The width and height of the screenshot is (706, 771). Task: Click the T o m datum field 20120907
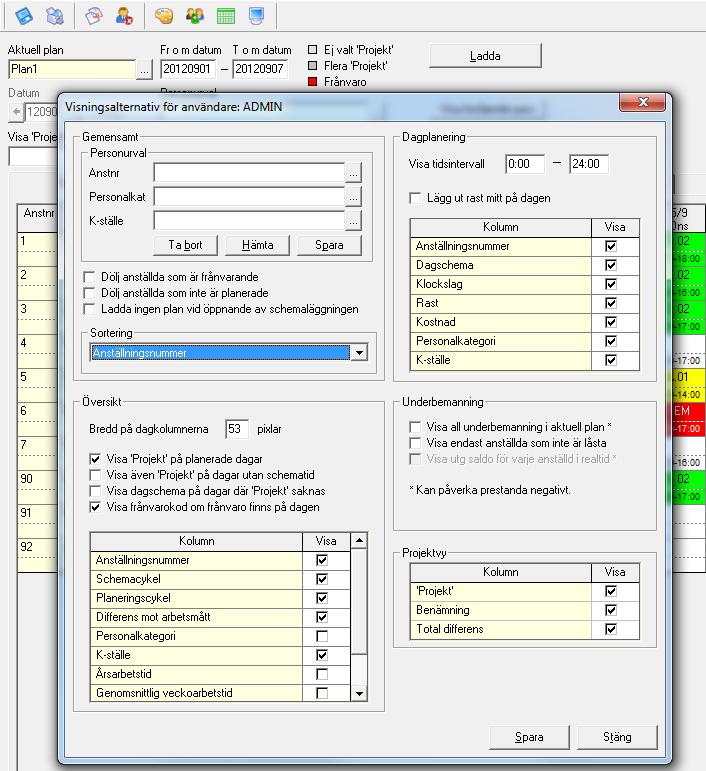pyautogui.click(x=260, y=69)
